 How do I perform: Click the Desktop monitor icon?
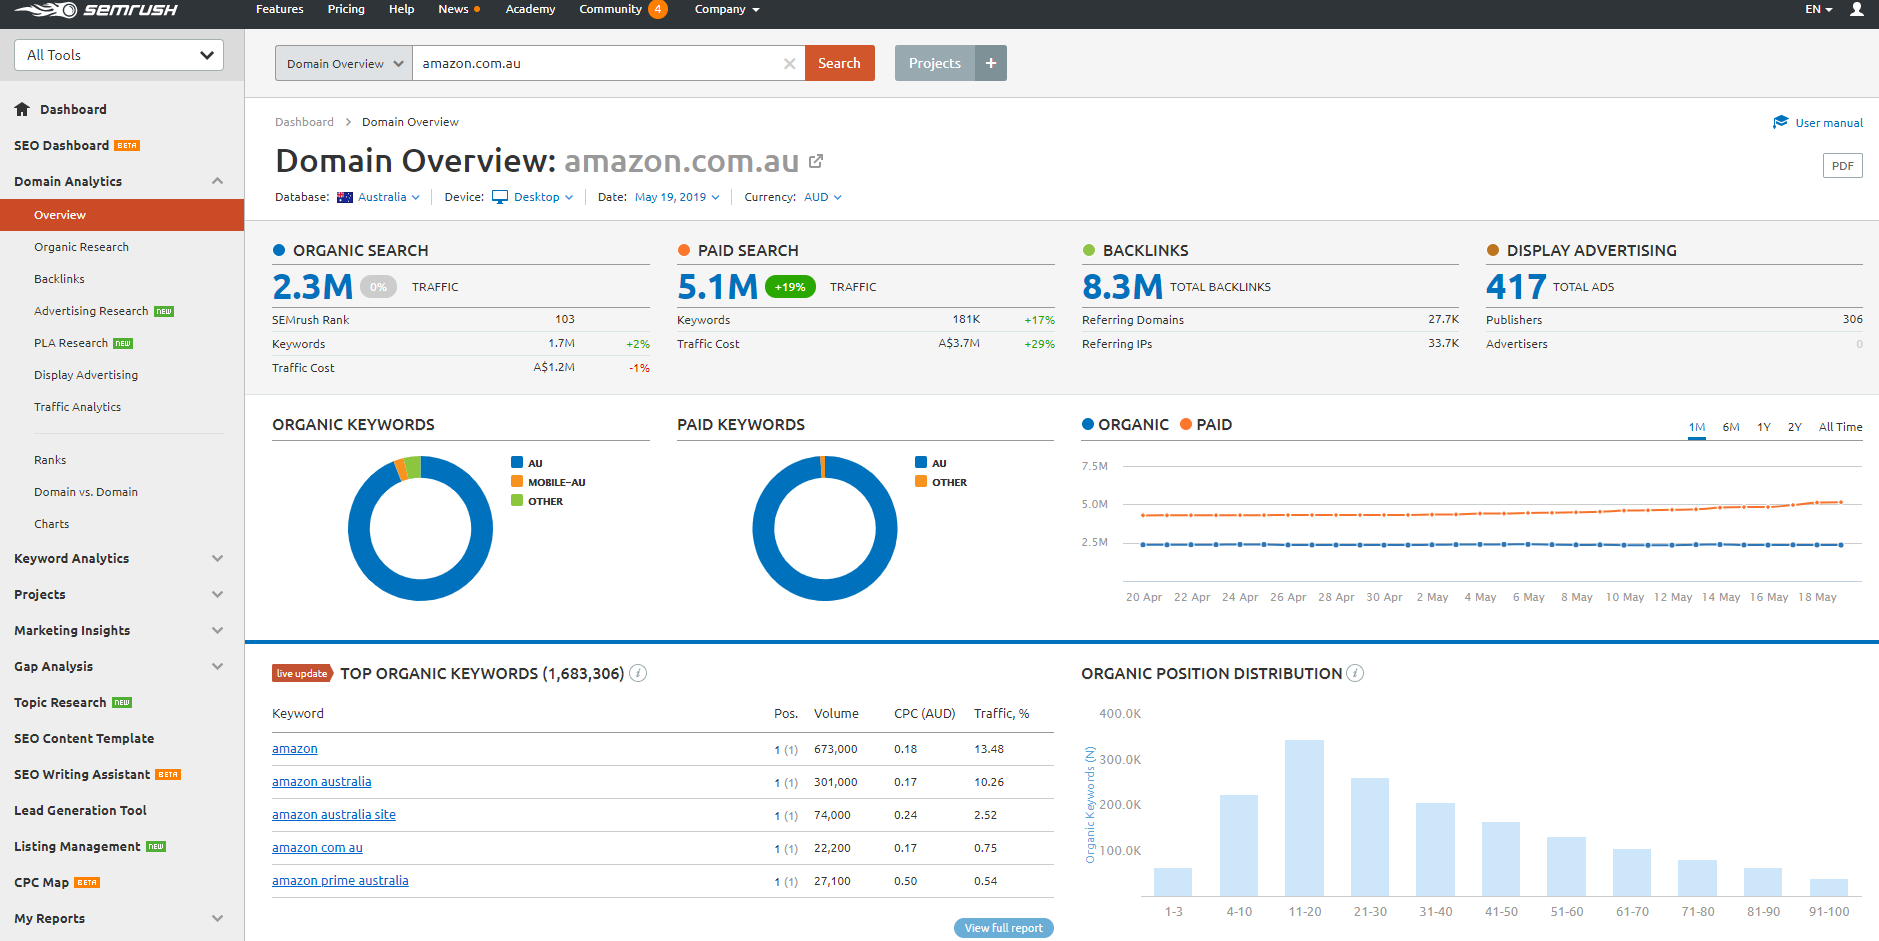click(x=500, y=197)
